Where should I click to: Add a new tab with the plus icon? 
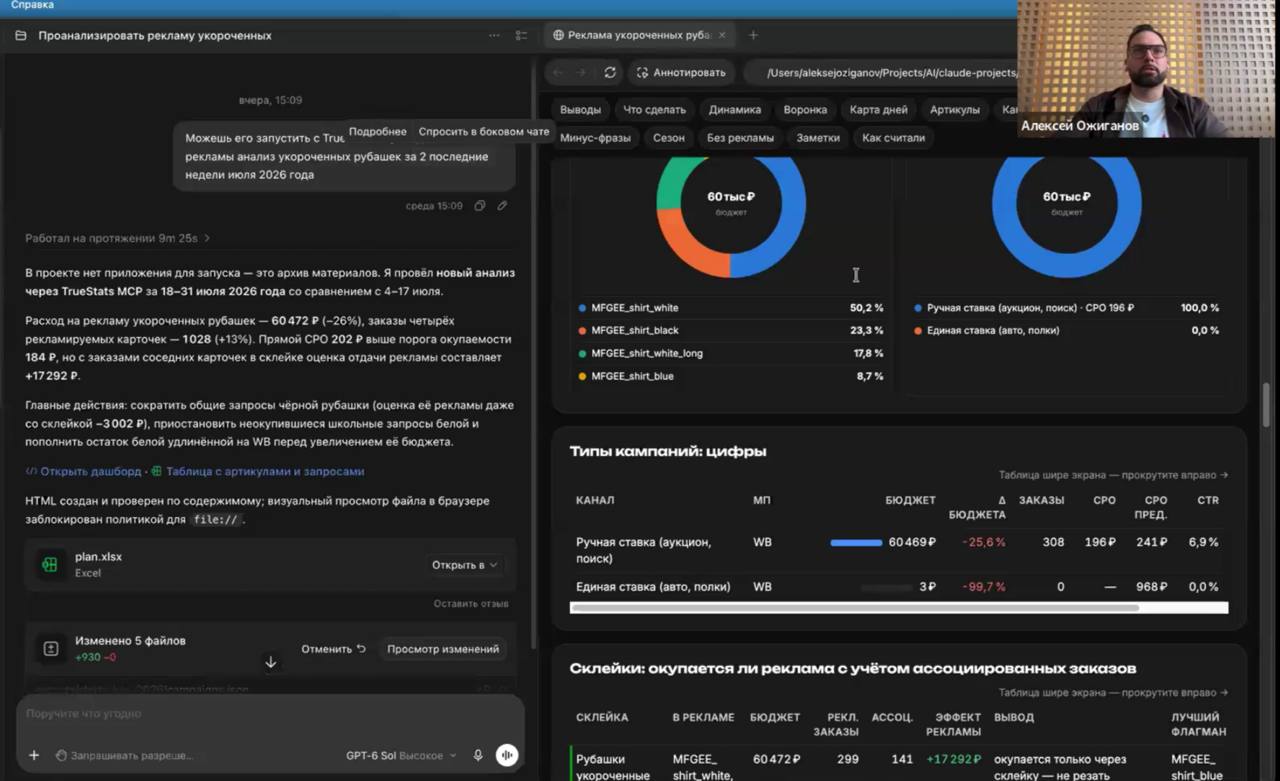point(753,35)
